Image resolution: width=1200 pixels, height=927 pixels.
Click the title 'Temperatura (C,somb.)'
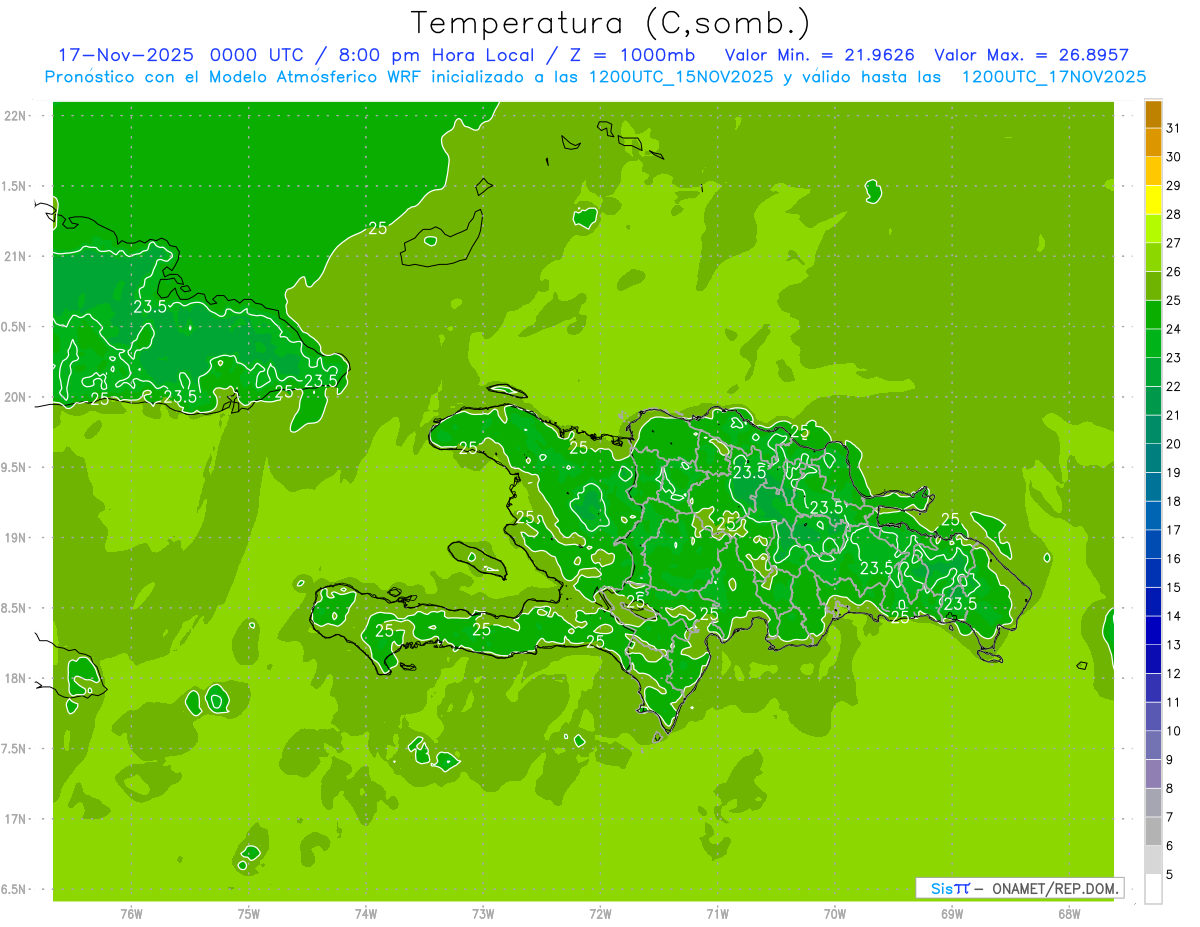[611, 23]
